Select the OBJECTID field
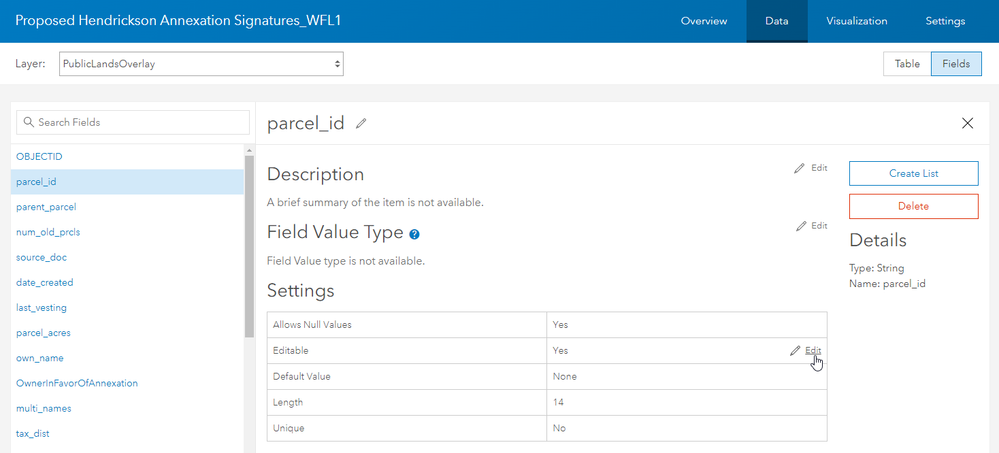The width and height of the screenshot is (999, 453). pos(39,157)
